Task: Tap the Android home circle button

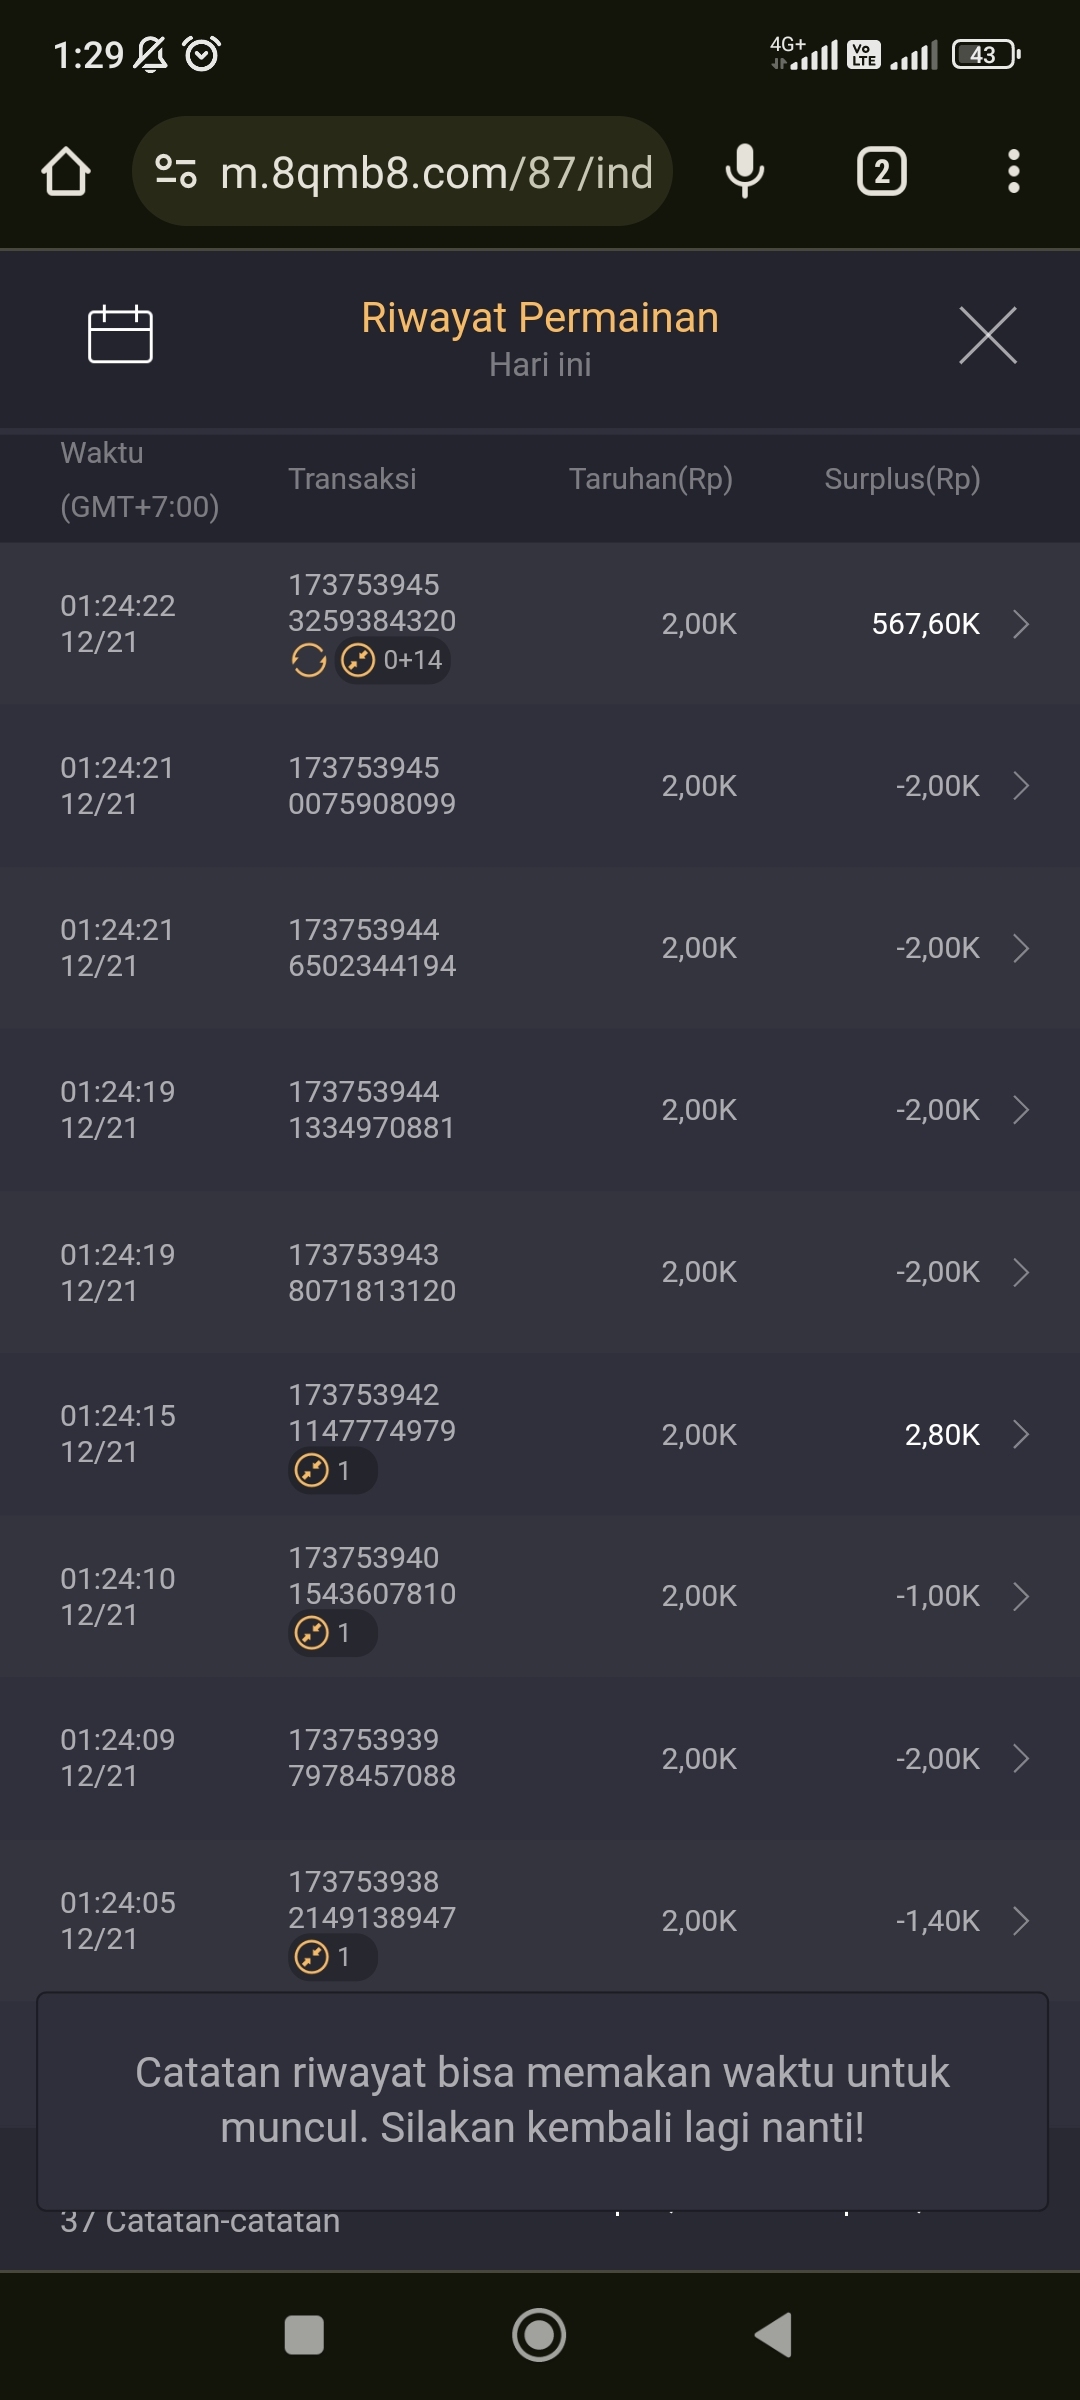Action: point(539,2335)
